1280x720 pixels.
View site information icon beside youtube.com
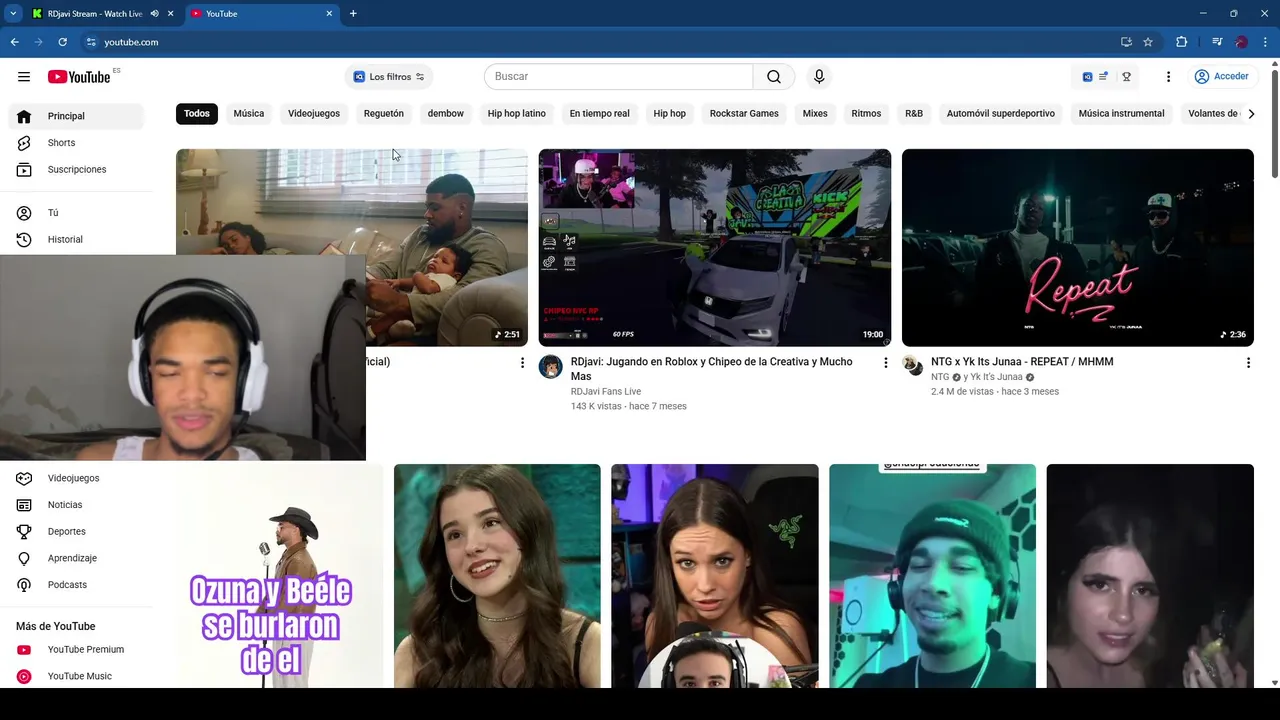click(x=90, y=42)
